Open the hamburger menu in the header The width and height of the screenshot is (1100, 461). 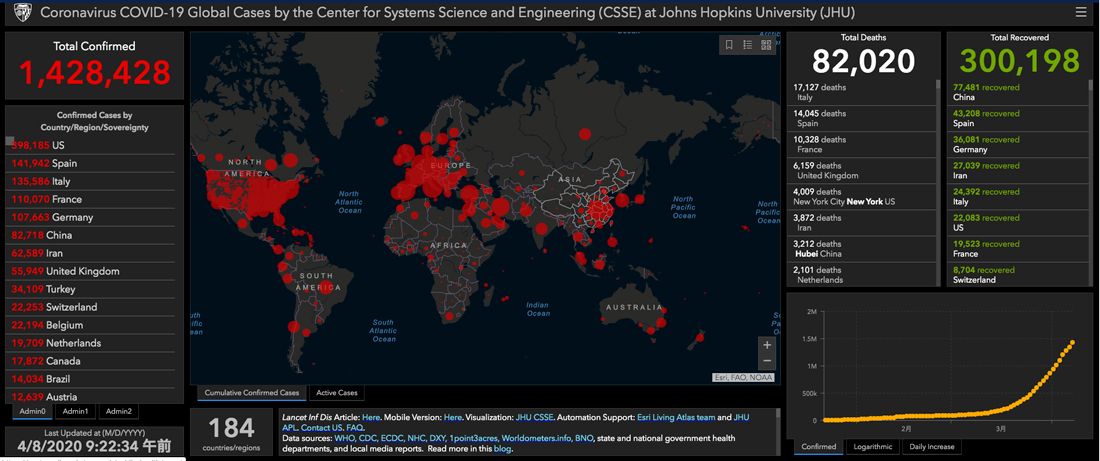1080,13
